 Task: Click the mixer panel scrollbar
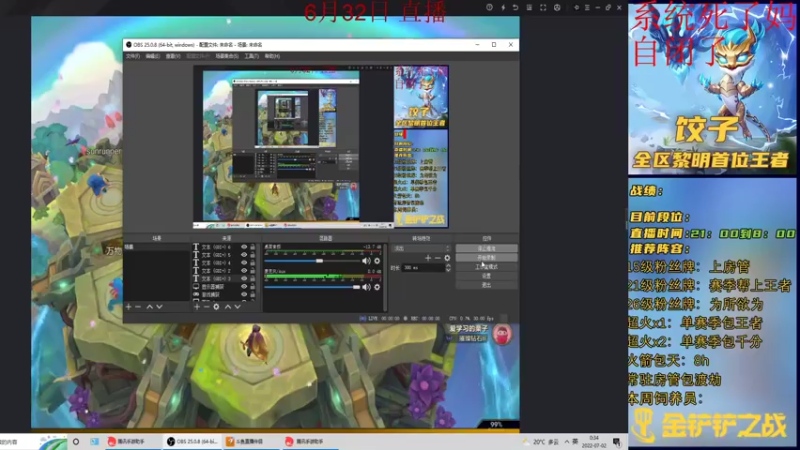(385, 277)
